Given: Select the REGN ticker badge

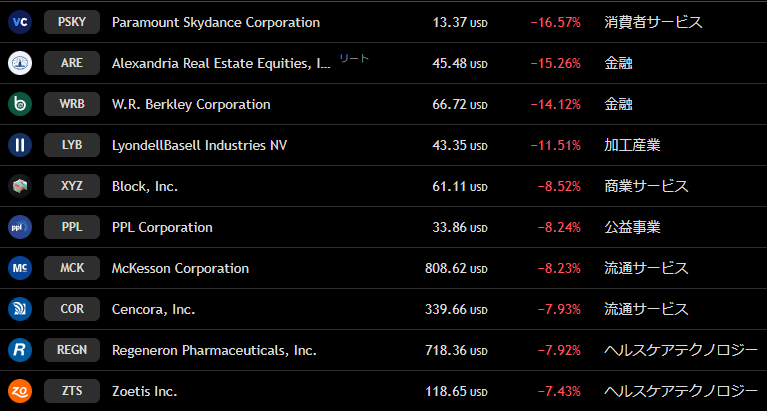Looking at the screenshot, I should pyautogui.click(x=72, y=350).
